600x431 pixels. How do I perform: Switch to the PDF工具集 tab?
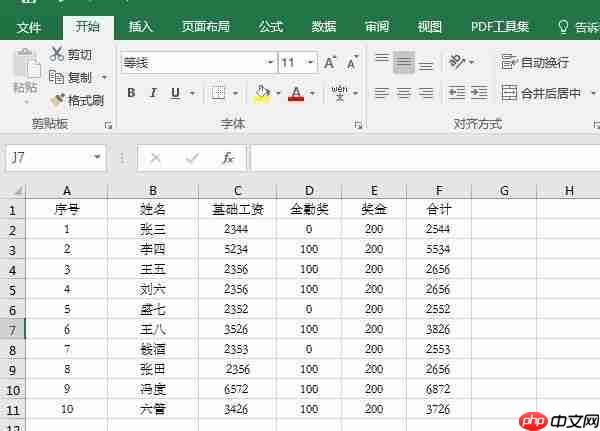500,26
